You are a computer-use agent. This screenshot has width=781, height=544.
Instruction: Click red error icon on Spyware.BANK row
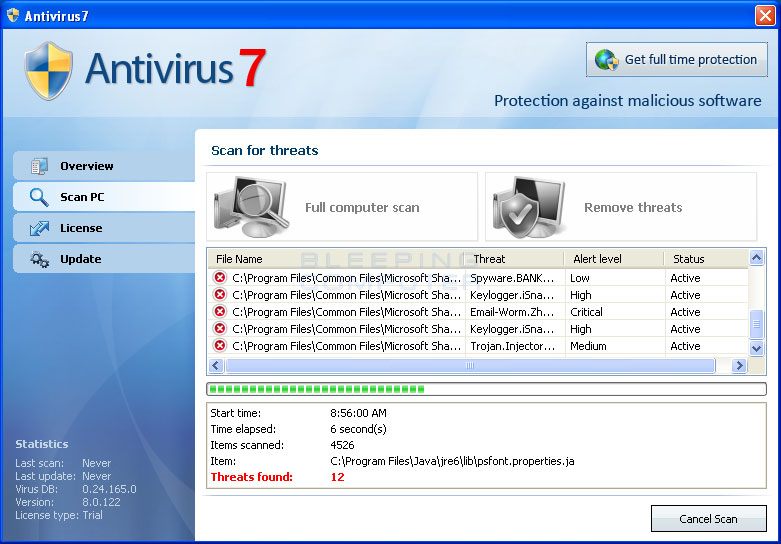point(219,277)
